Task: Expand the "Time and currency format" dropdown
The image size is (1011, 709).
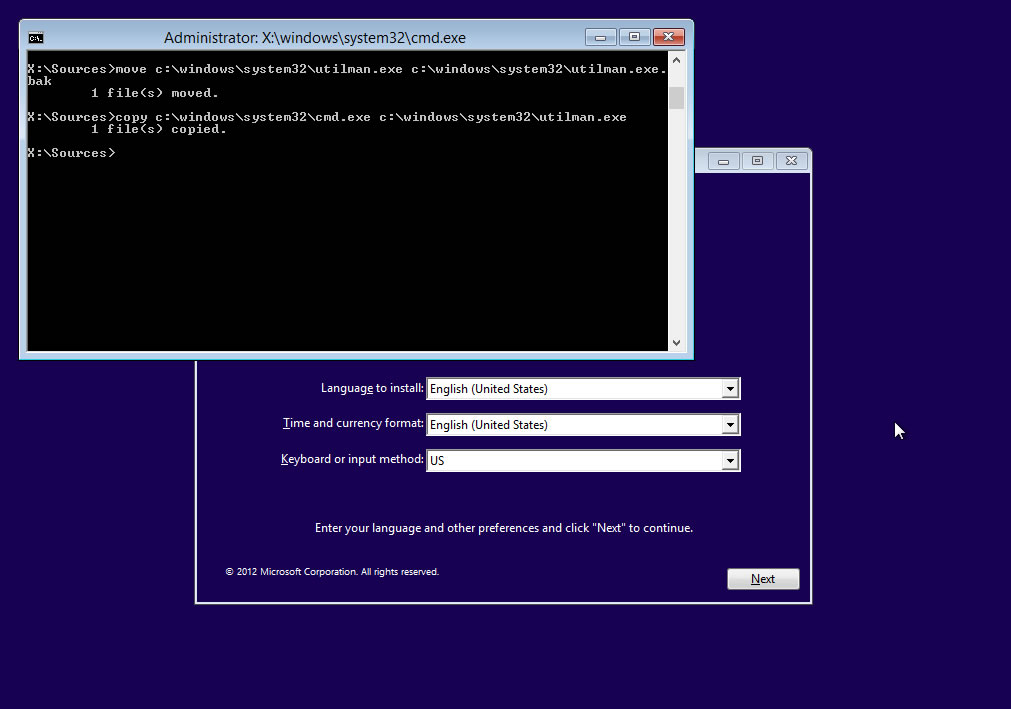Action: tap(731, 424)
